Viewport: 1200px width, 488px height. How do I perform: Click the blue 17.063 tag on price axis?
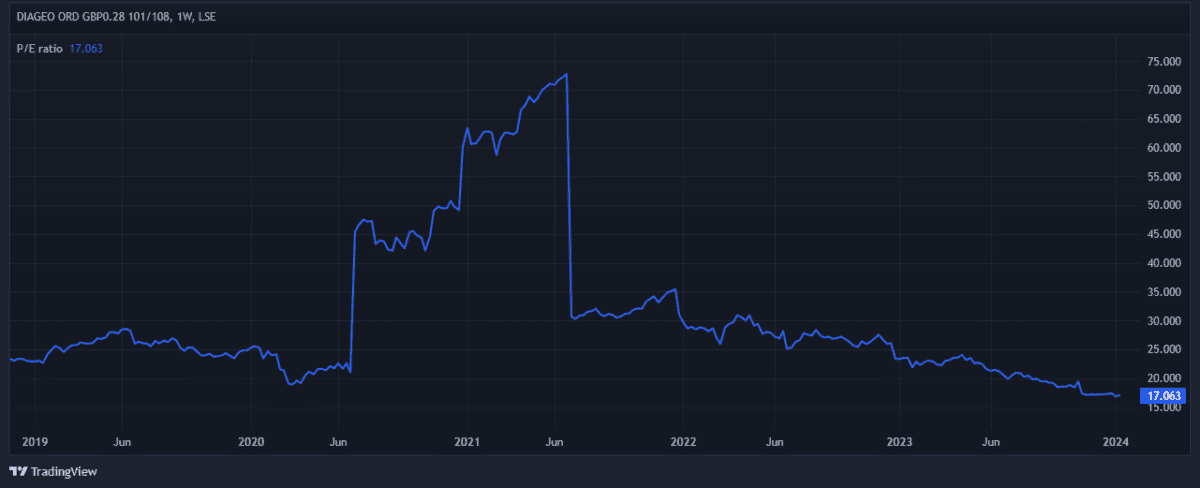coord(1166,396)
